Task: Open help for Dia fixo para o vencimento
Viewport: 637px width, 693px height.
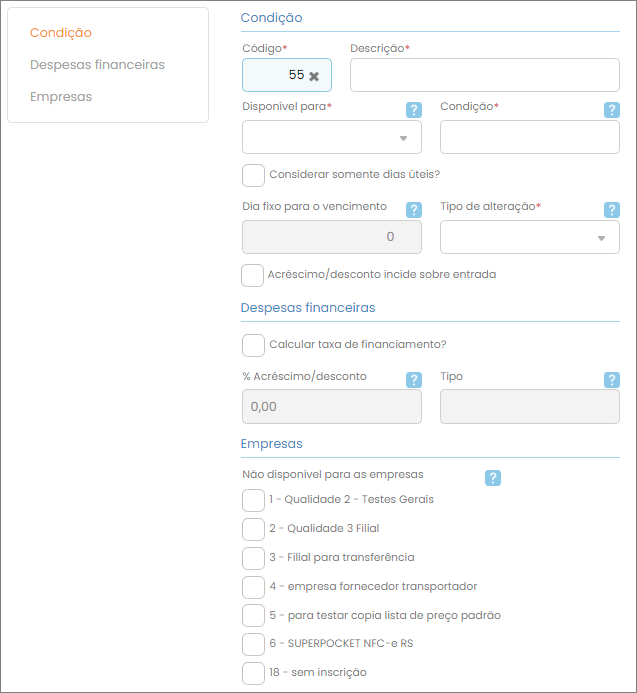Action: point(413,210)
